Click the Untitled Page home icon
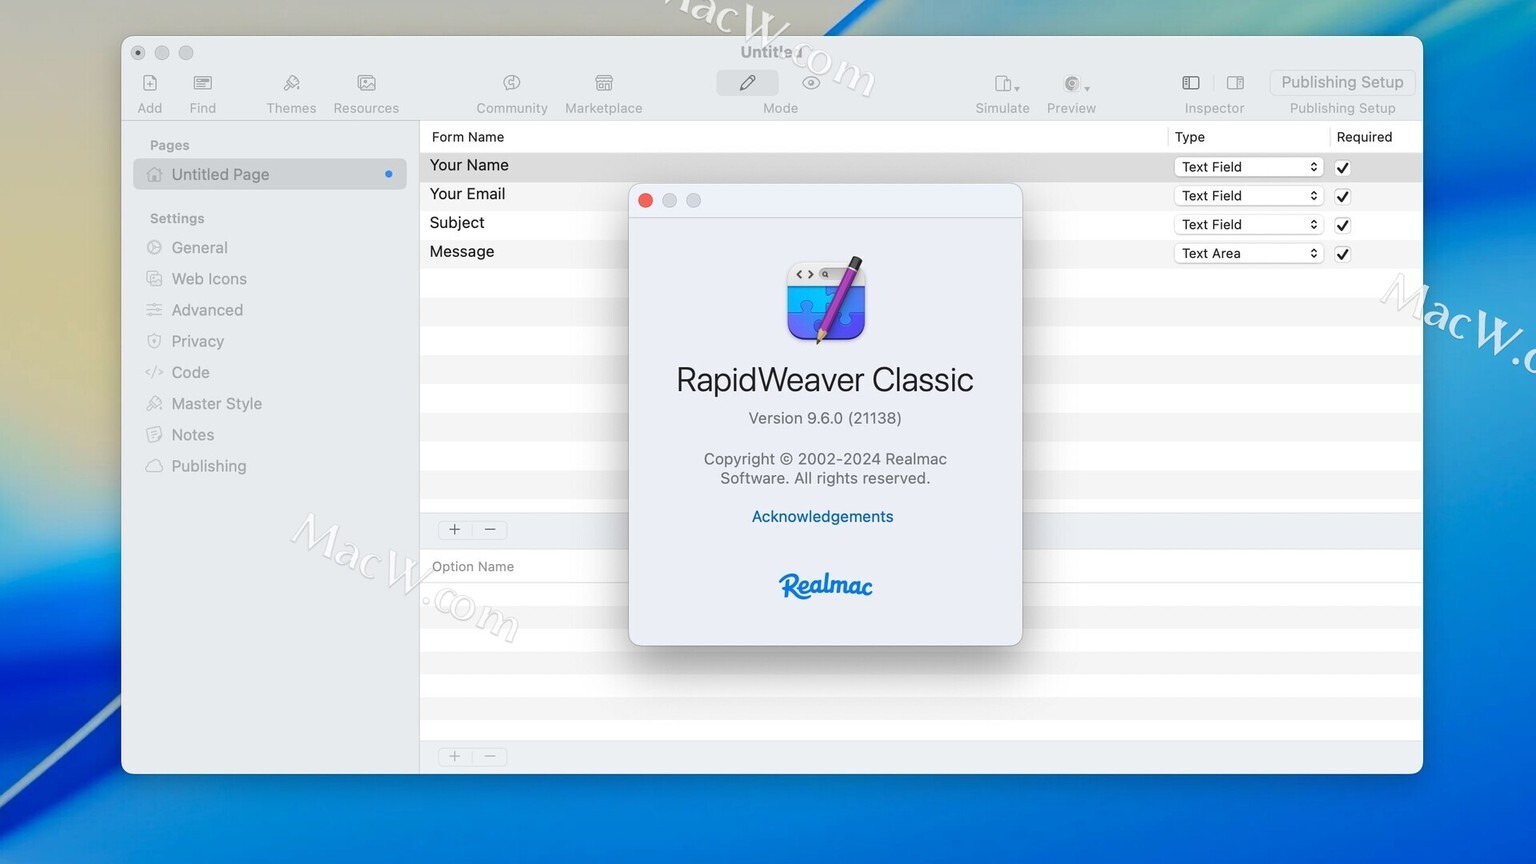Viewport: 1536px width, 864px height. (154, 174)
